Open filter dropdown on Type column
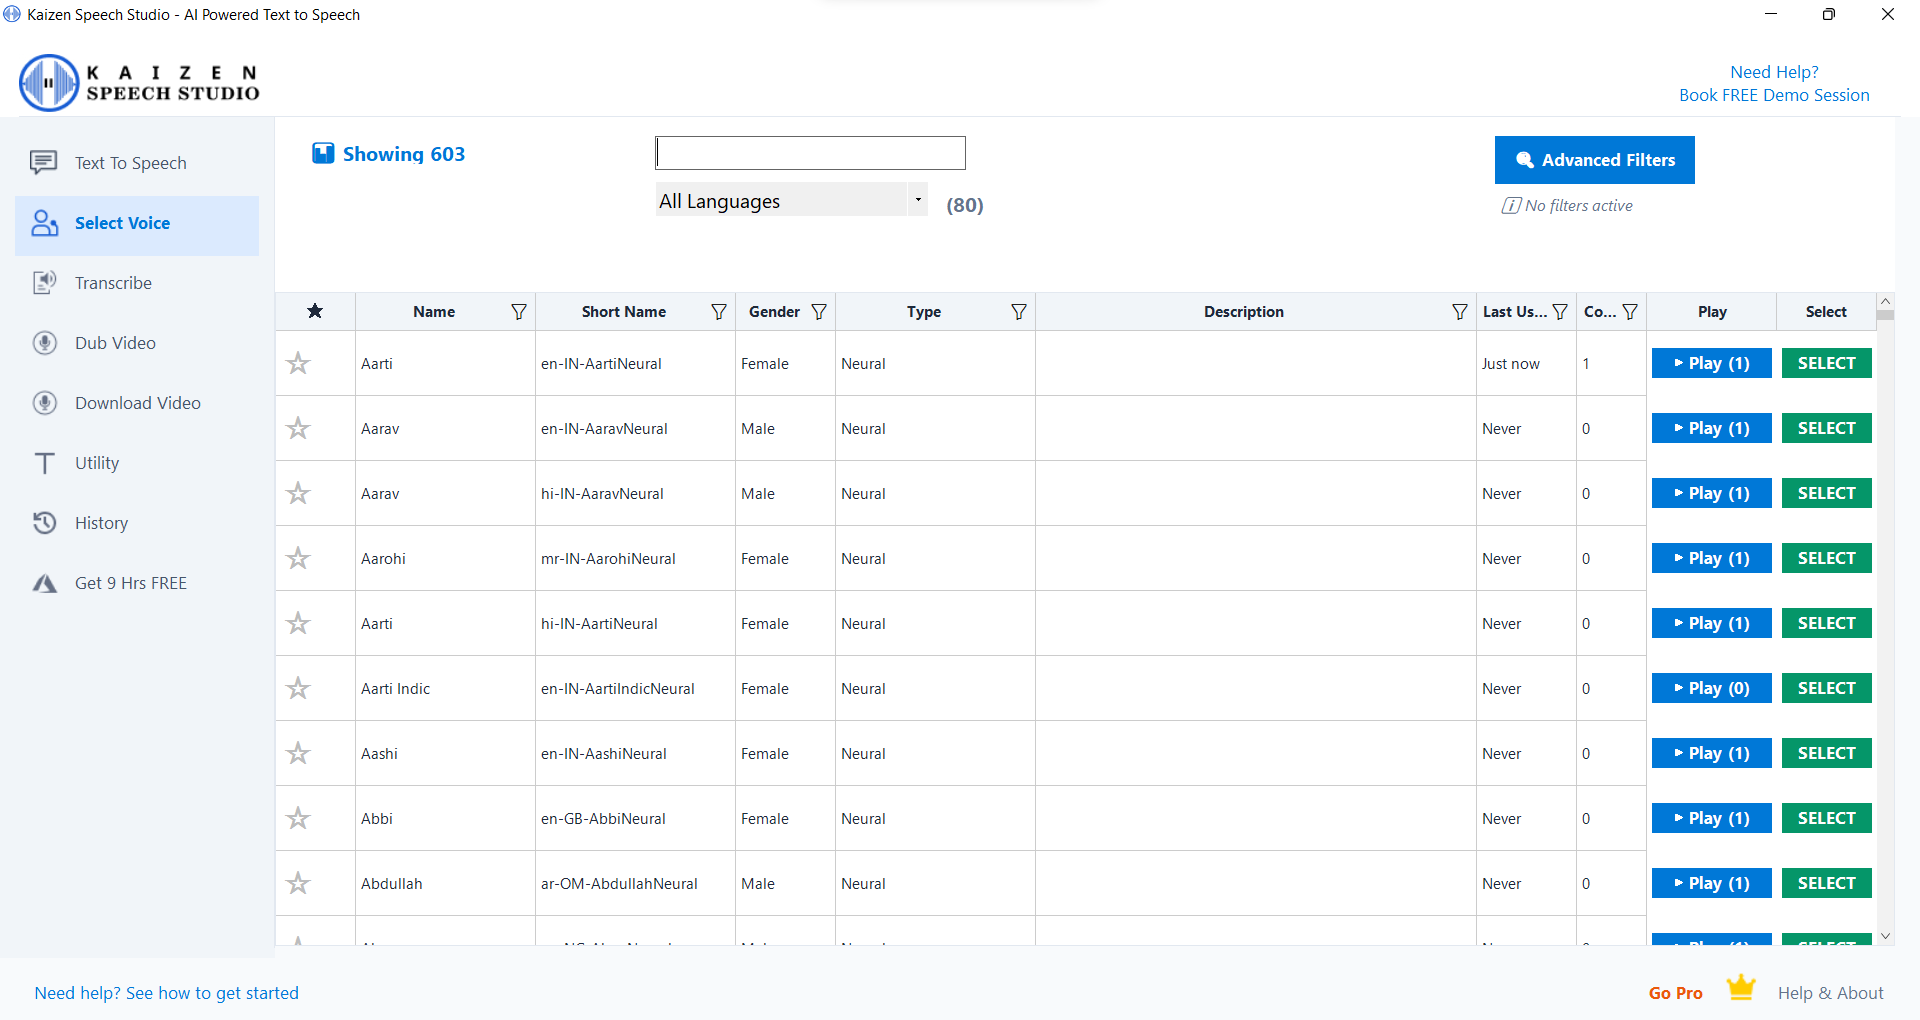The image size is (1920, 1020). click(x=1018, y=312)
